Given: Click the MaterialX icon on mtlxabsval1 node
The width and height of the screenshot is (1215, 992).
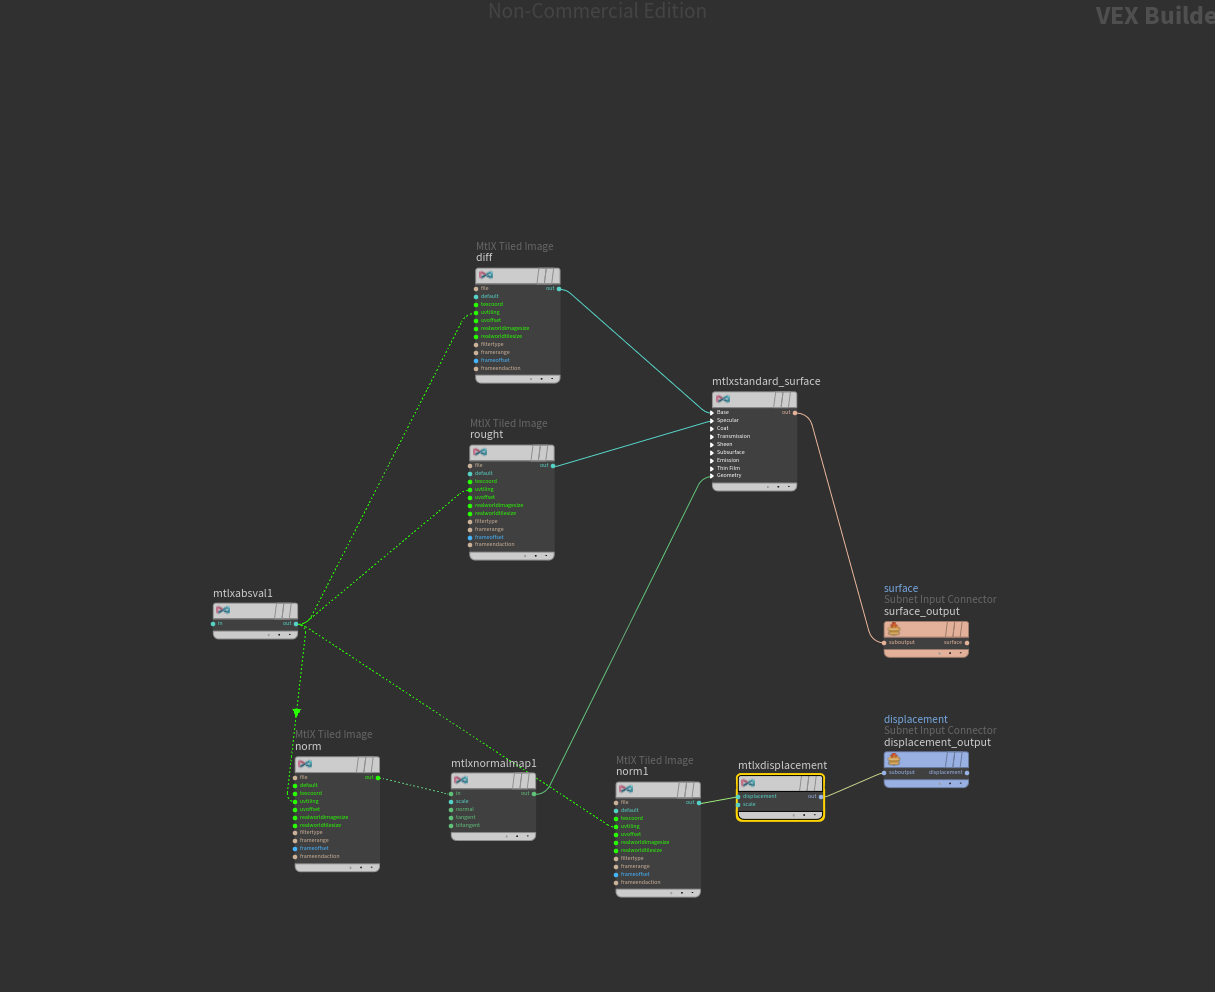Looking at the screenshot, I should coord(223,610).
